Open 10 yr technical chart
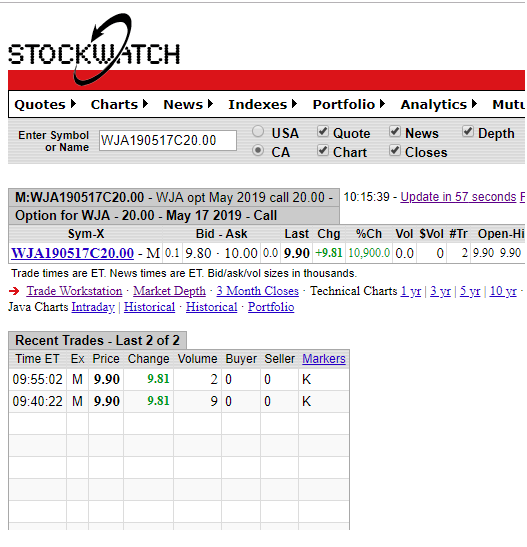This screenshot has width=527, height=547. tap(503, 291)
